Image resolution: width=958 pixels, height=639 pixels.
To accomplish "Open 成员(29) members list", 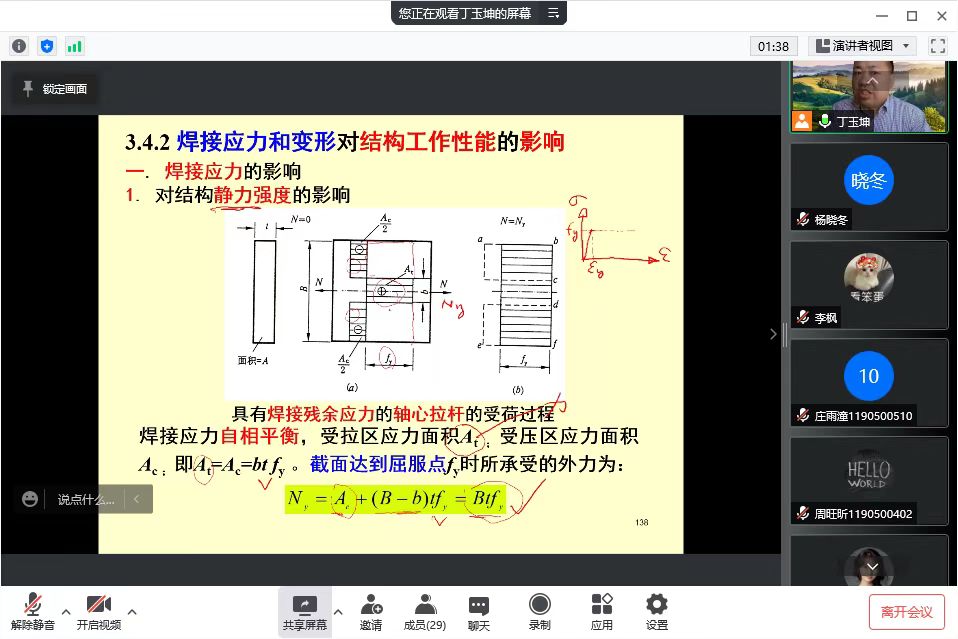I will pyautogui.click(x=425, y=612).
